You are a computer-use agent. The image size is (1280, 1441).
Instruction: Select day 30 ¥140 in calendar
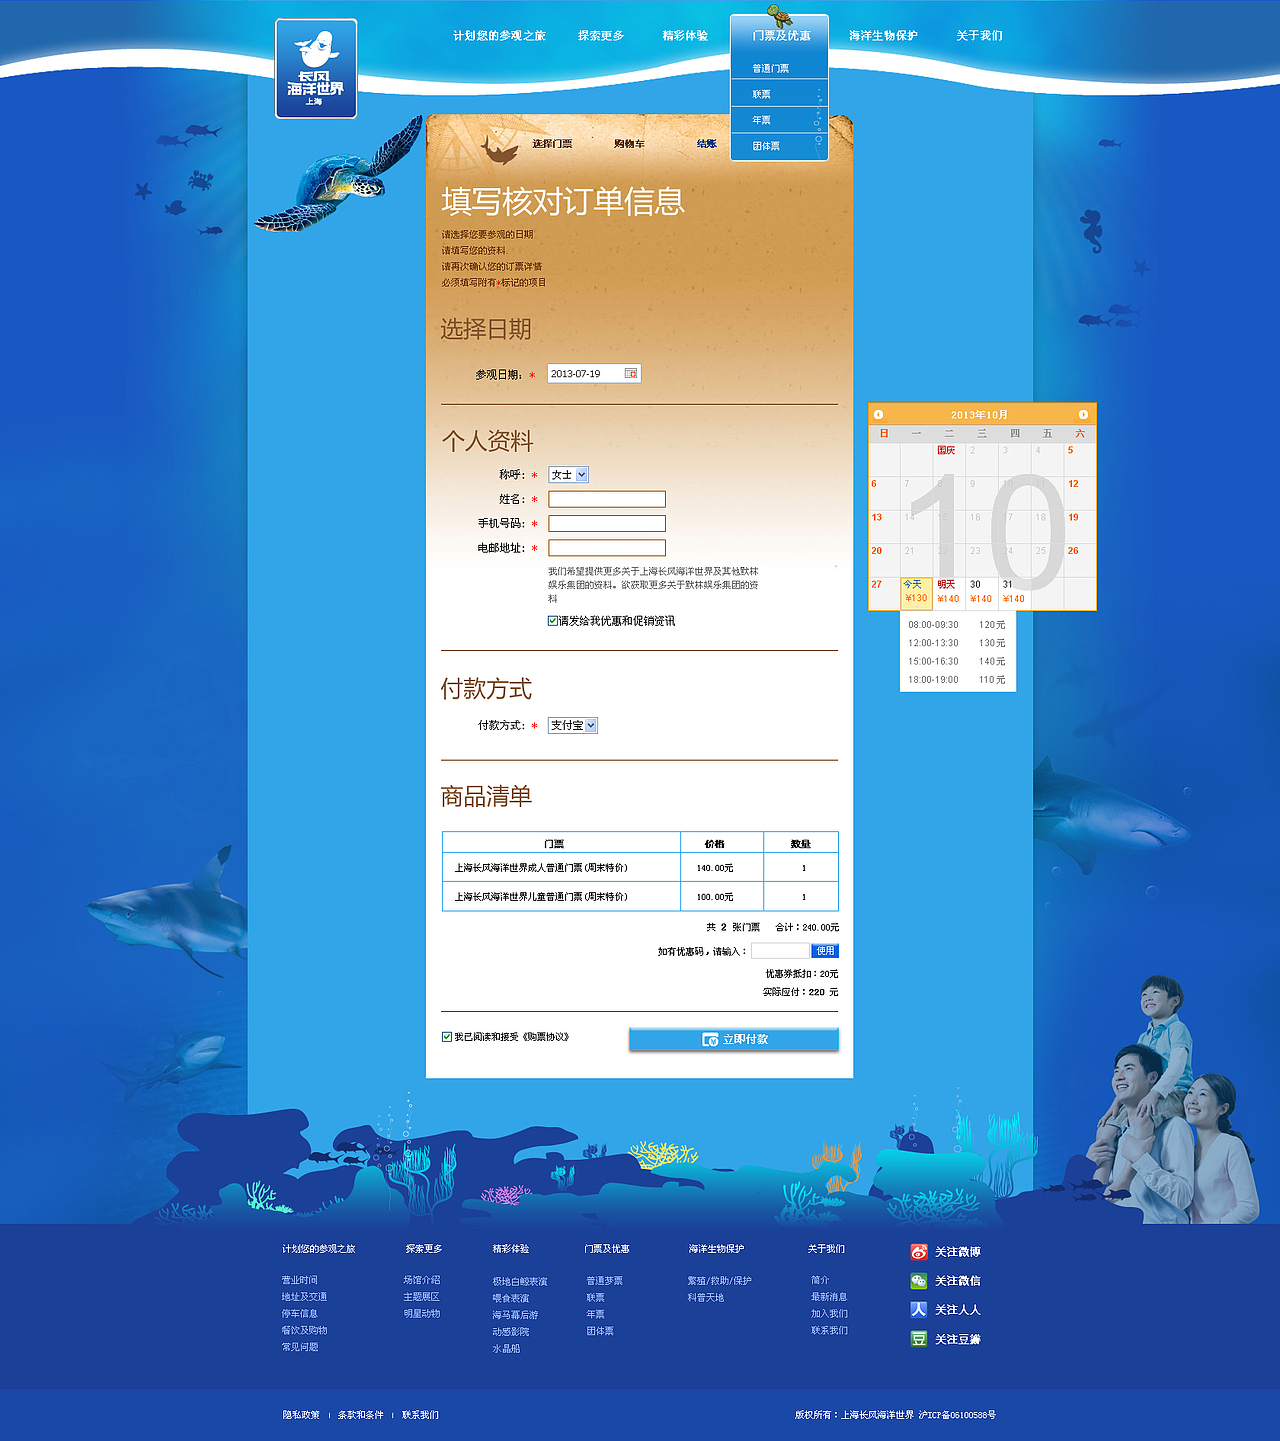(x=981, y=592)
